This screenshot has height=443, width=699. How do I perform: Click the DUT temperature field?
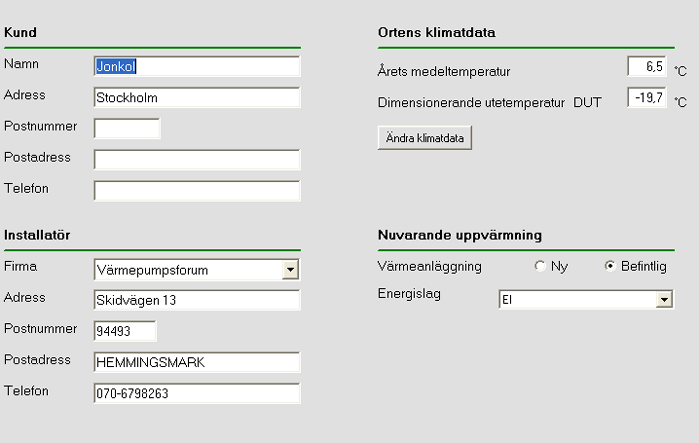click(x=646, y=98)
